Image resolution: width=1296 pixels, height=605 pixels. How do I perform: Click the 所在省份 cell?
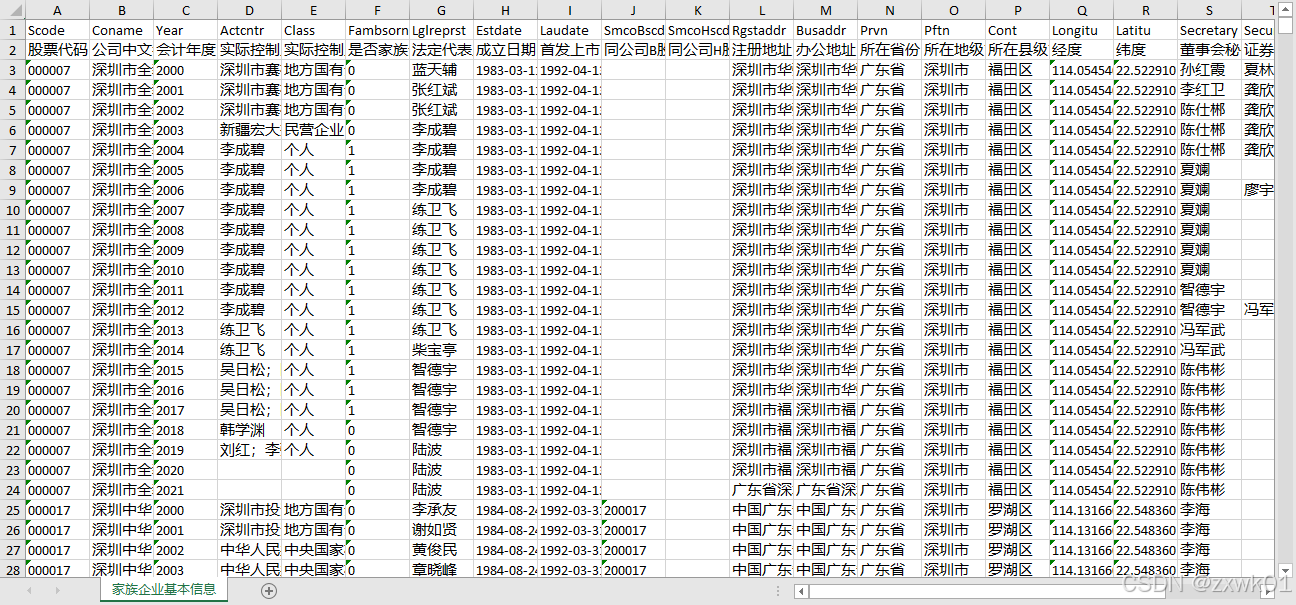(889, 50)
